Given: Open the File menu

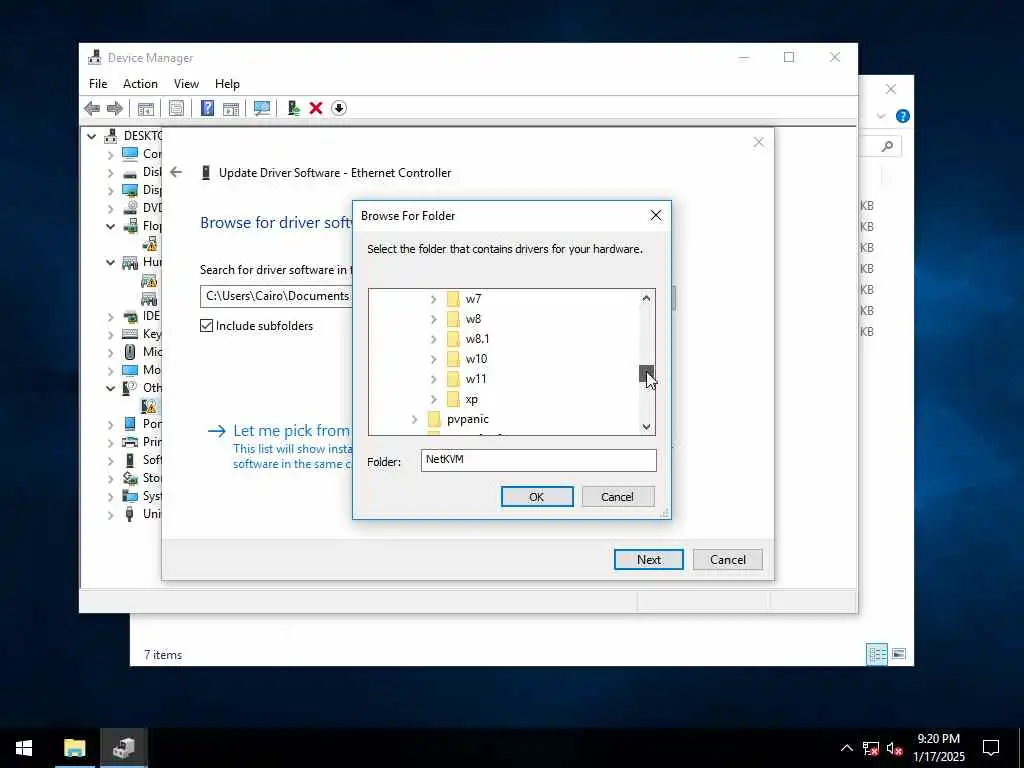Looking at the screenshot, I should [x=98, y=84].
